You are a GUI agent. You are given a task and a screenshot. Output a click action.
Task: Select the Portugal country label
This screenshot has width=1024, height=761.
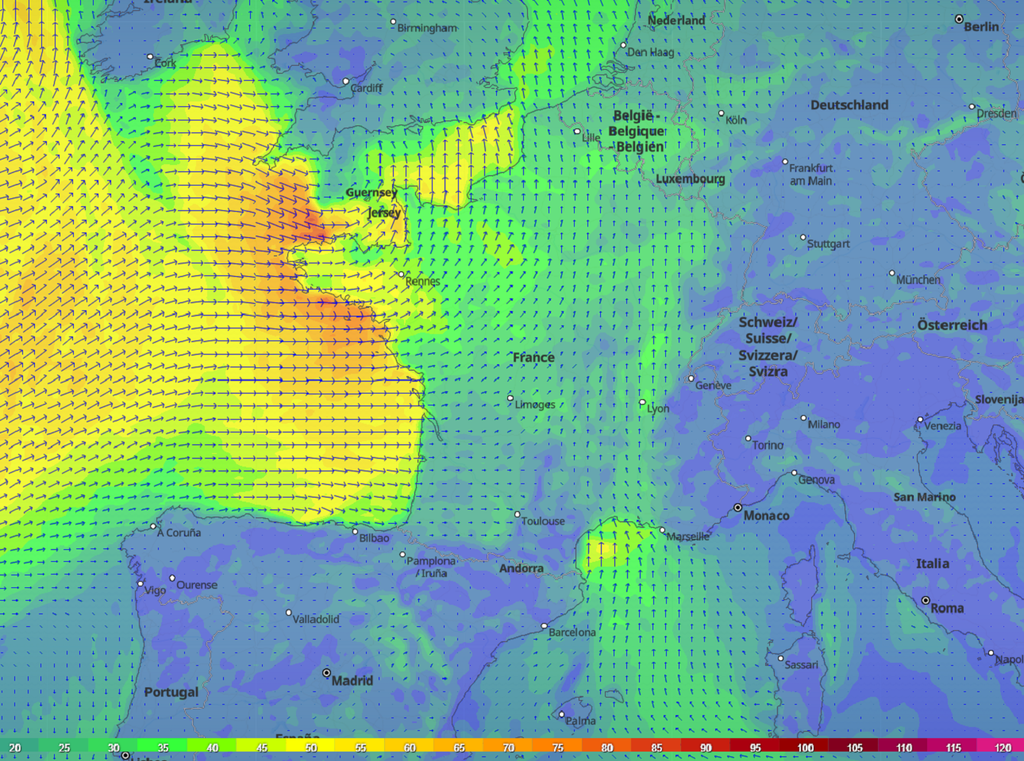pyautogui.click(x=171, y=692)
